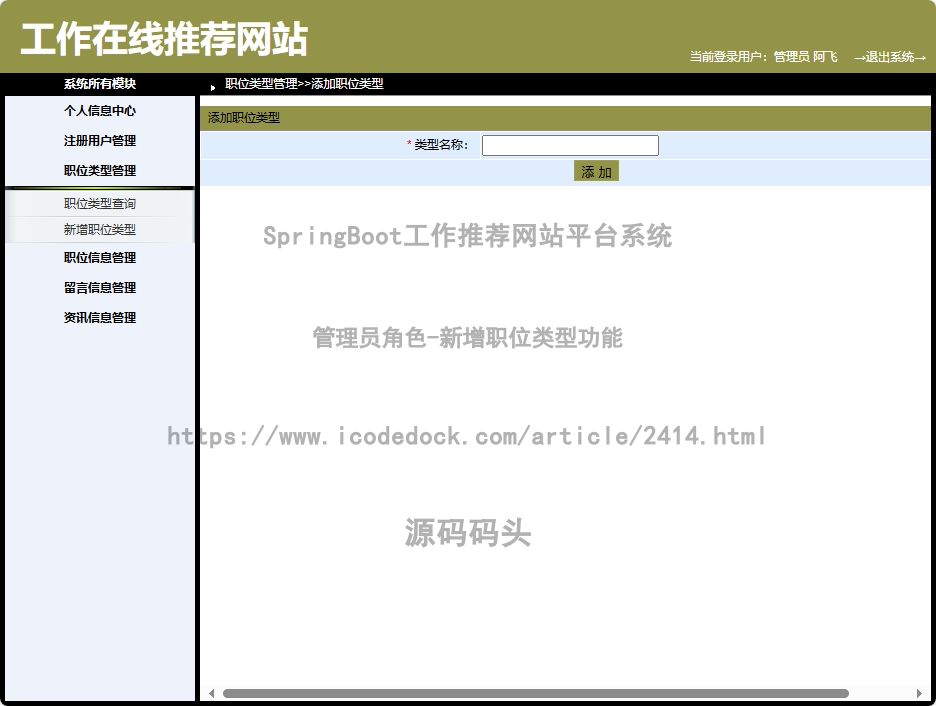Click the 添加 submit button
Screen dimensions: 936x706
click(596, 171)
